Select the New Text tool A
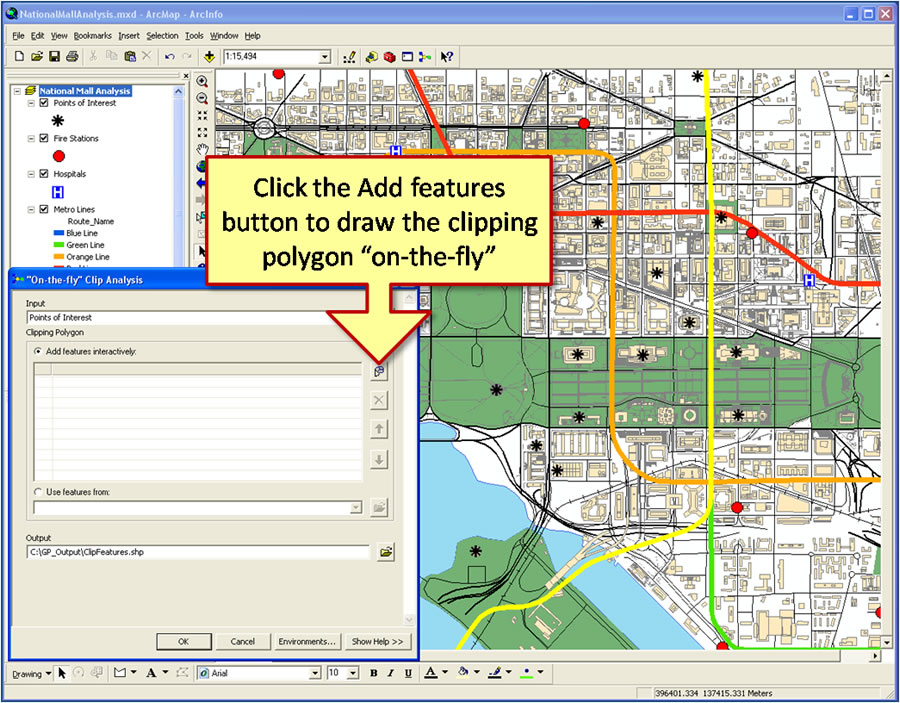The height and width of the screenshot is (703, 900). point(152,673)
